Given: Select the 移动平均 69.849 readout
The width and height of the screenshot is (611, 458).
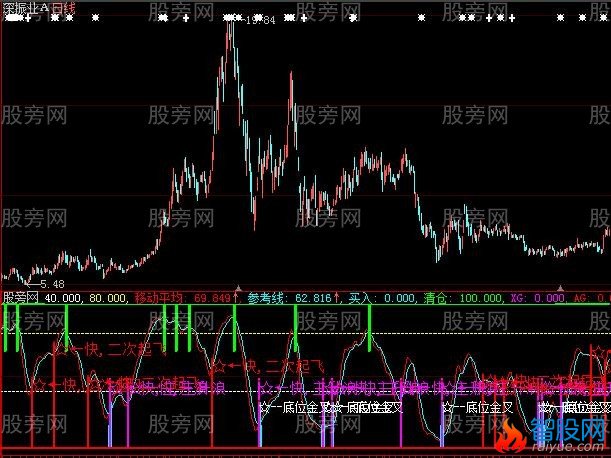Looking at the screenshot, I should point(183,299).
